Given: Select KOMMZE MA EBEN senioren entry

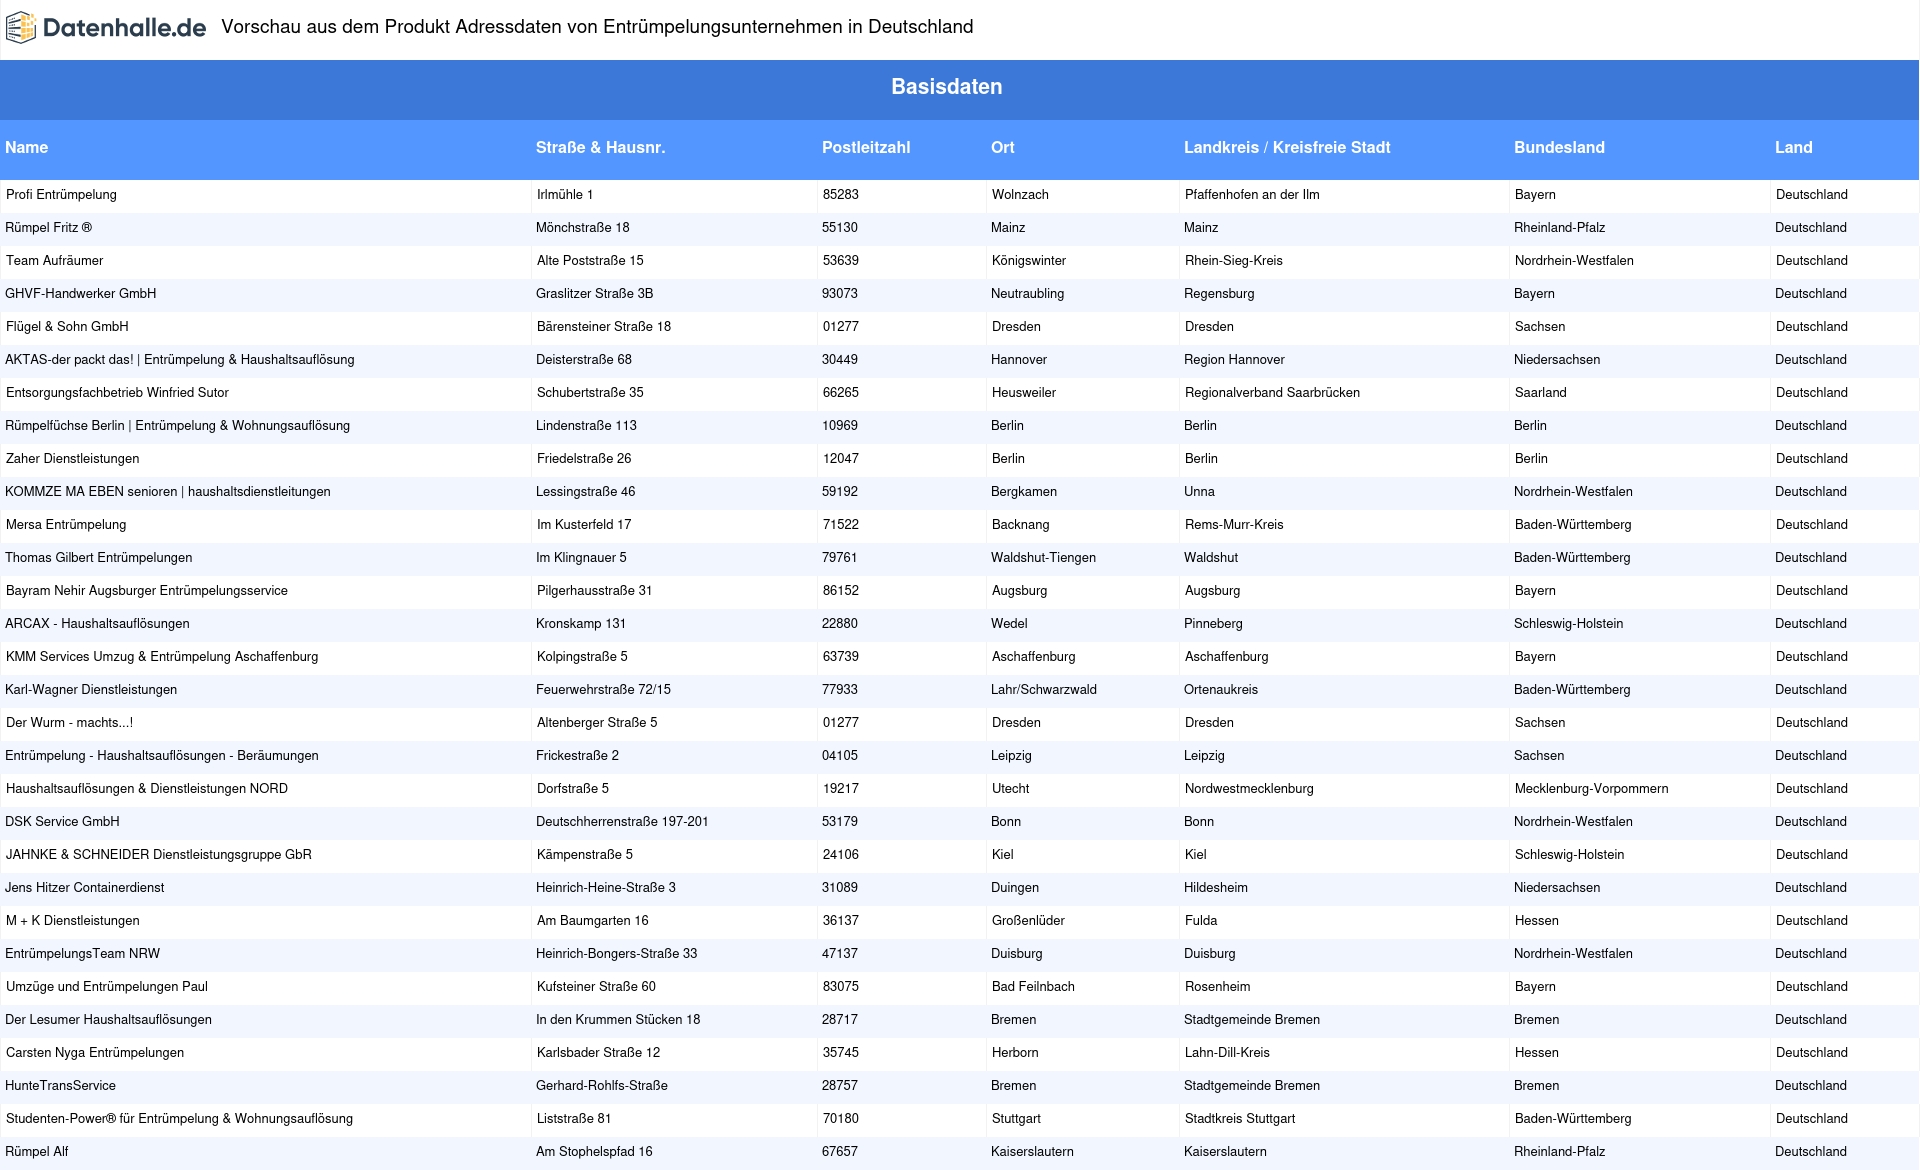Looking at the screenshot, I should pos(168,492).
